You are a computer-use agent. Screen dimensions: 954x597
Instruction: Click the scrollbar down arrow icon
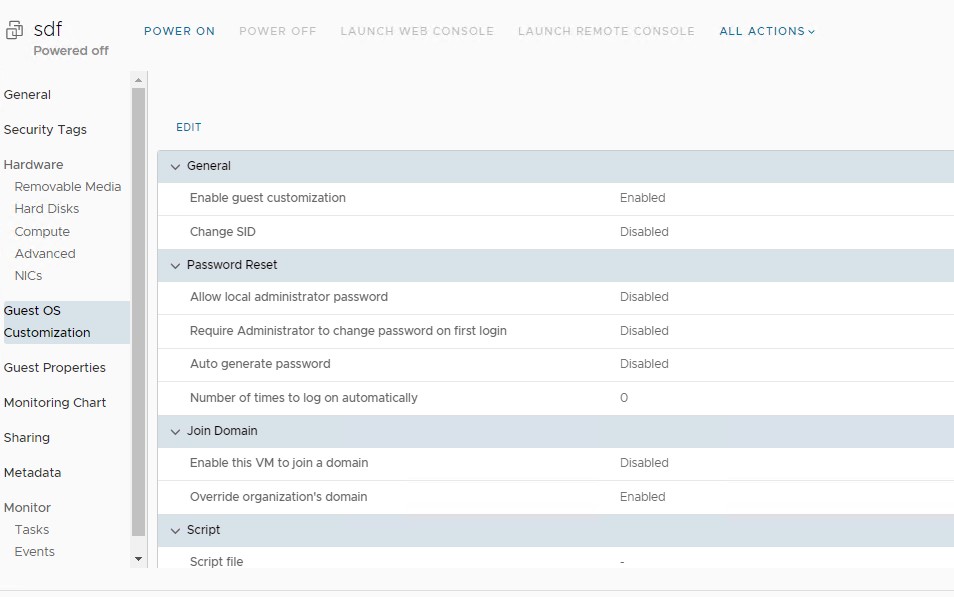(x=138, y=558)
